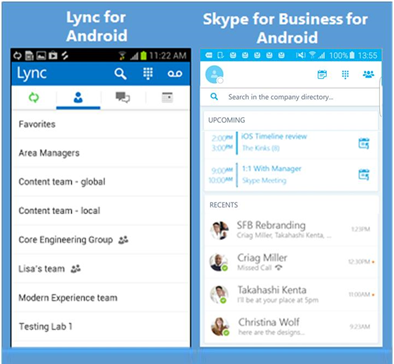Open Core Engineering Group entry

click(x=101, y=240)
